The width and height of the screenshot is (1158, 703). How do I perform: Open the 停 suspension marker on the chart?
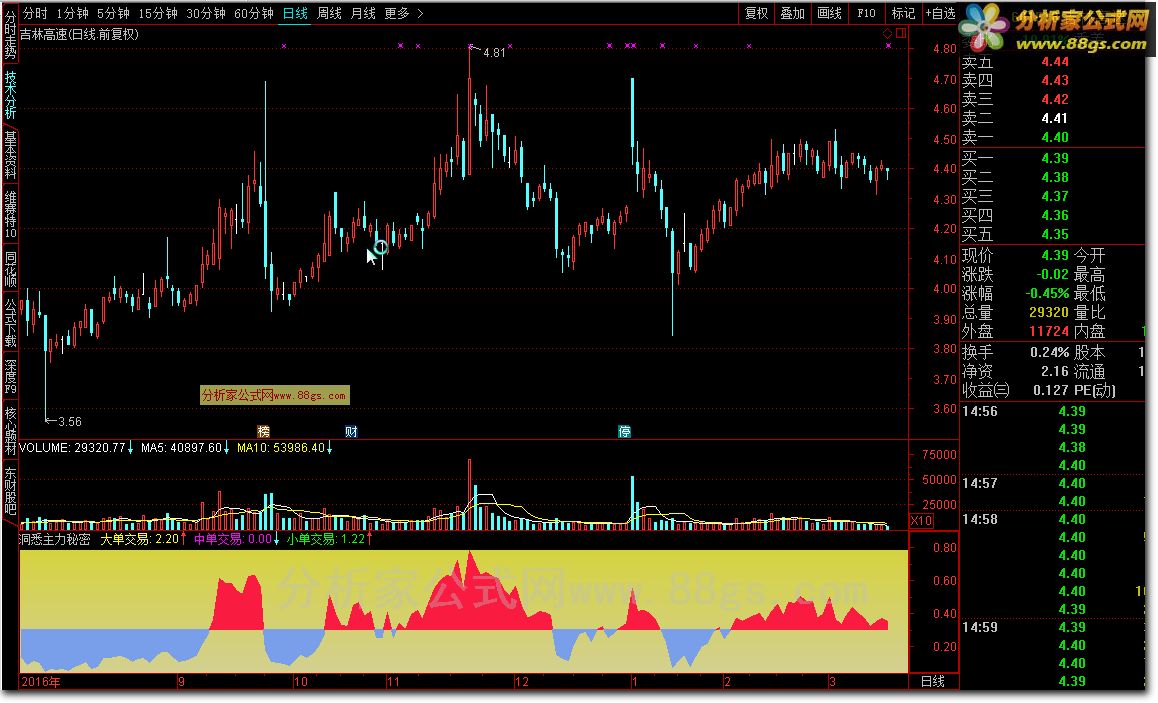[x=625, y=431]
